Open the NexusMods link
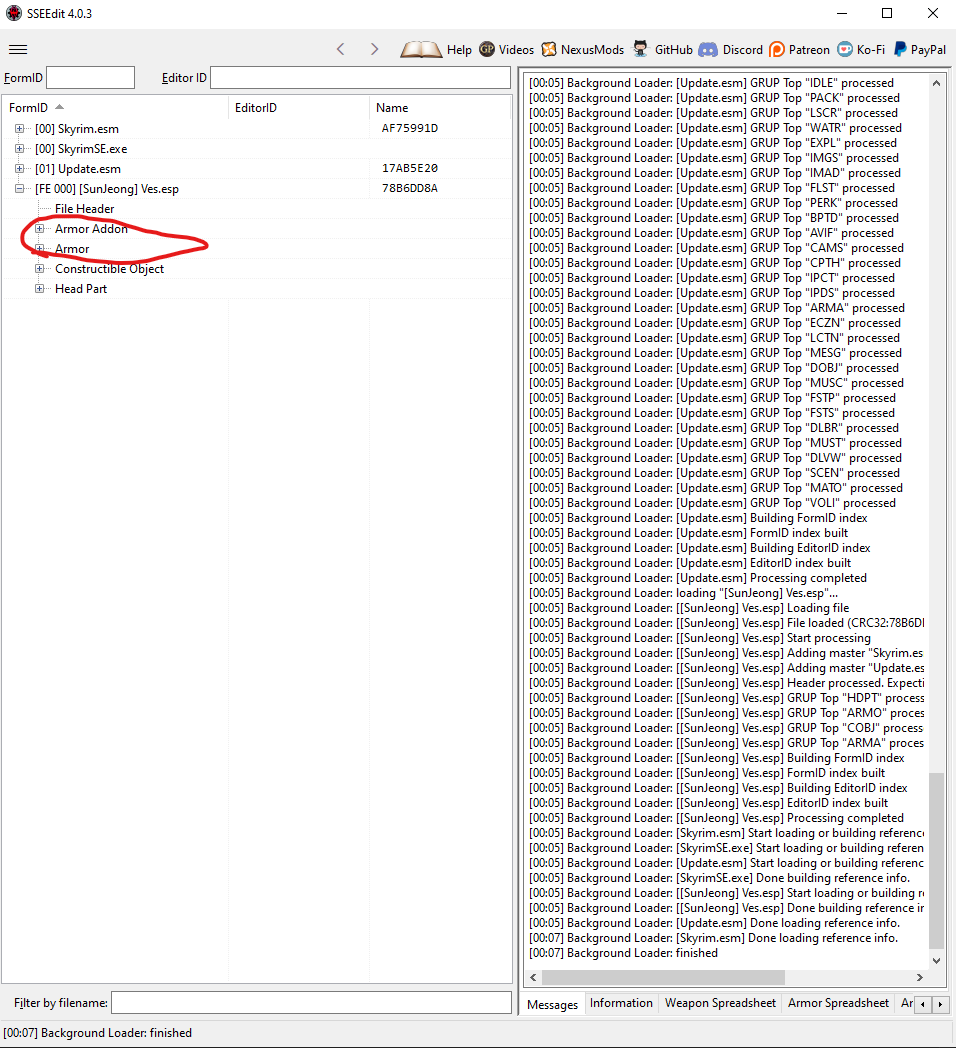 tap(592, 49)
